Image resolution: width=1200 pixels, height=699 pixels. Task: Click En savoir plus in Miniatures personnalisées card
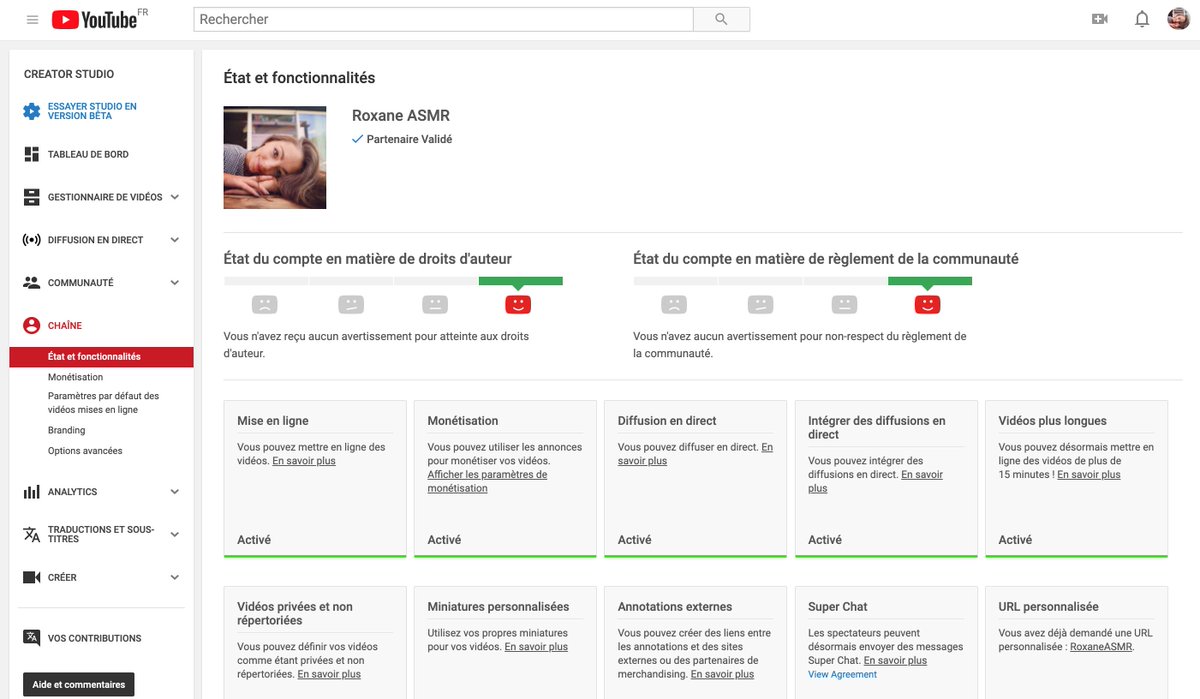536,647
